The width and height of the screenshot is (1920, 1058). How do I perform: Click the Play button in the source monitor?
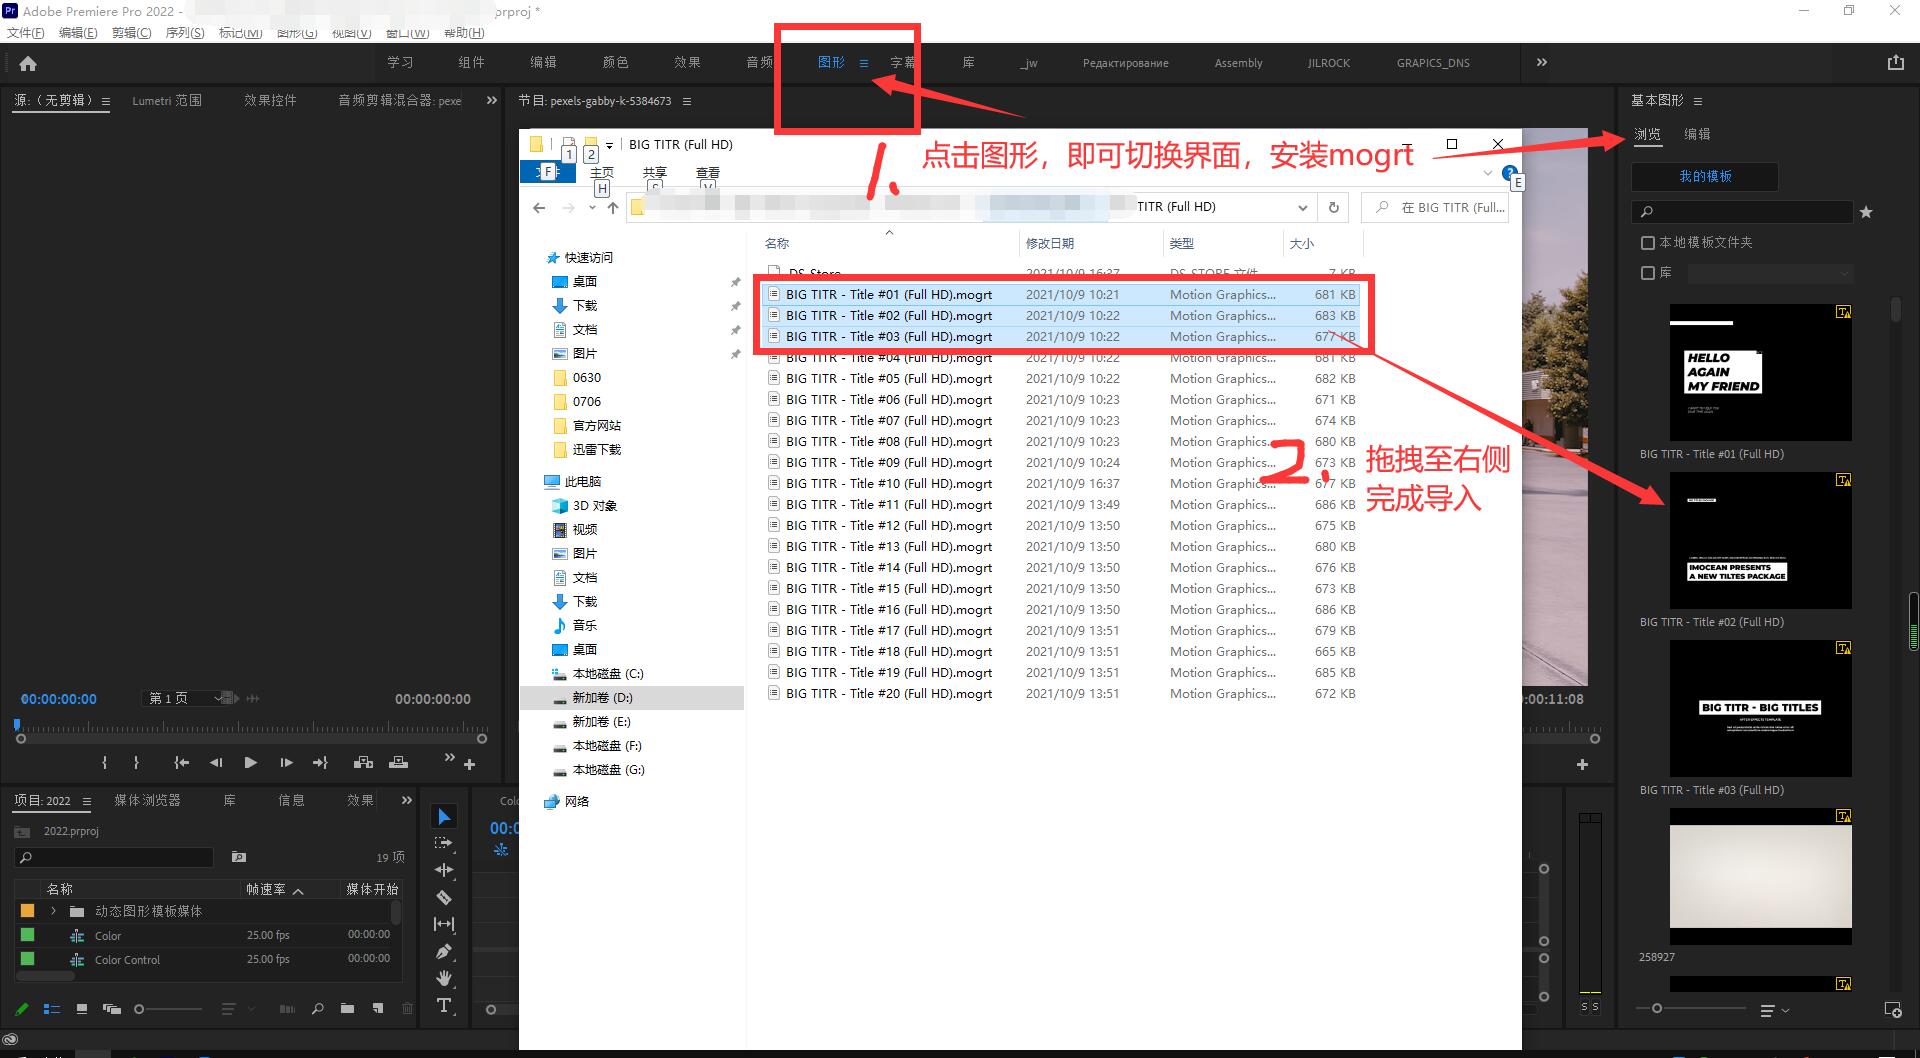pyautogui.click(x=250, y=762)
